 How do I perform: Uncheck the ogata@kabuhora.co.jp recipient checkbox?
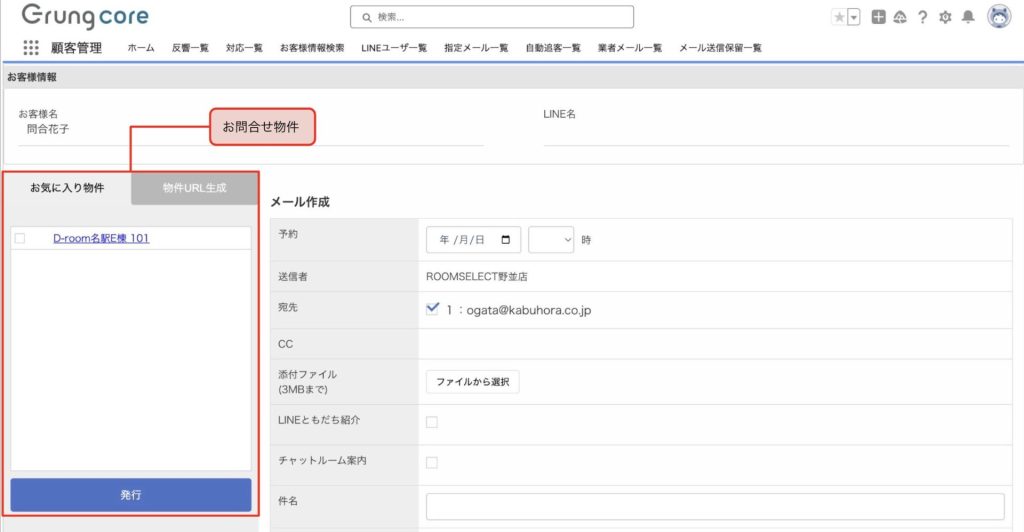(432, 309)
